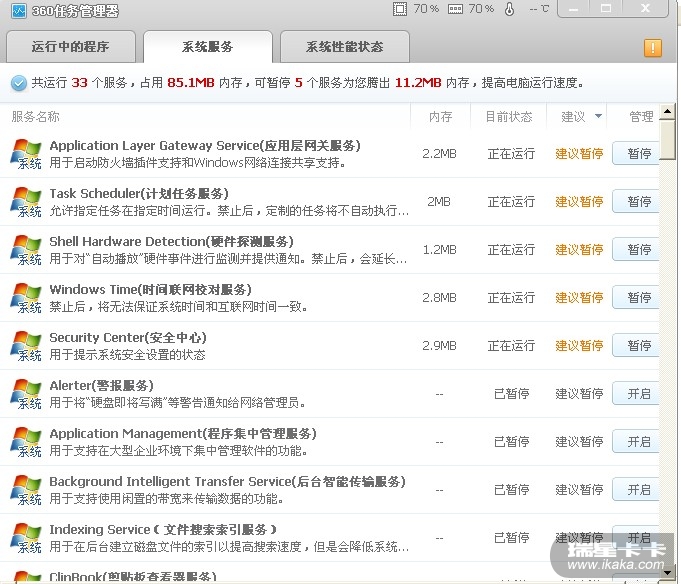681x584 pixels.
Task: Select Application Layer Gateway Service name text
Action: click(205, 145)
